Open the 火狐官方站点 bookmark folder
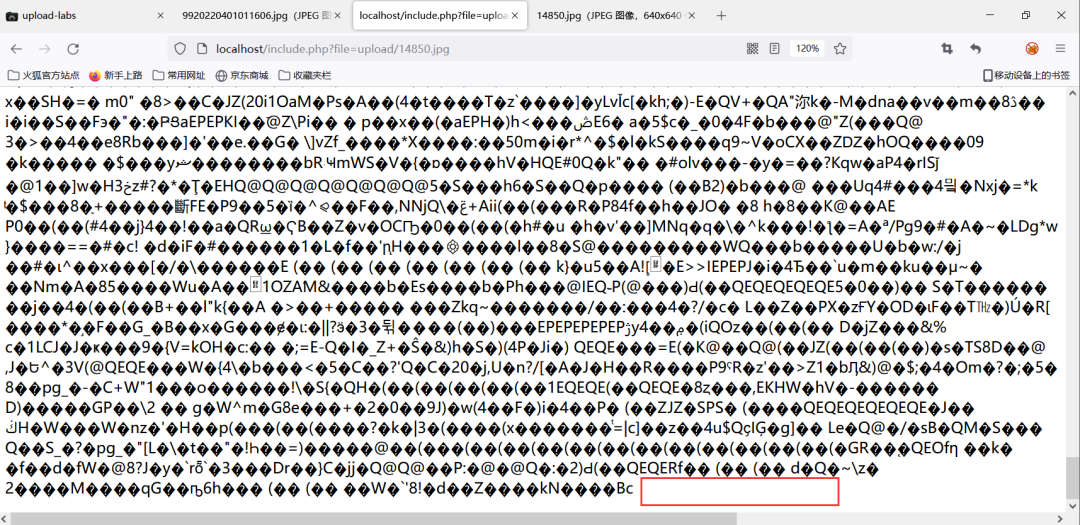The height and width of the screenshot is (525, 1080). (x=44, y=75)
